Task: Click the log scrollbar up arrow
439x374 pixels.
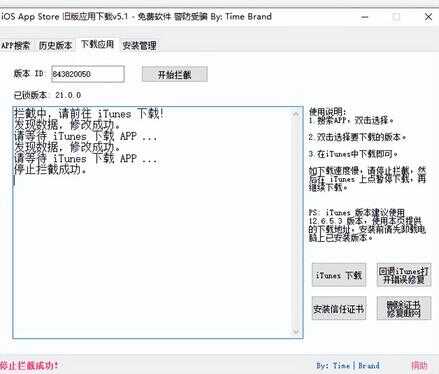Action: (296, 114)
